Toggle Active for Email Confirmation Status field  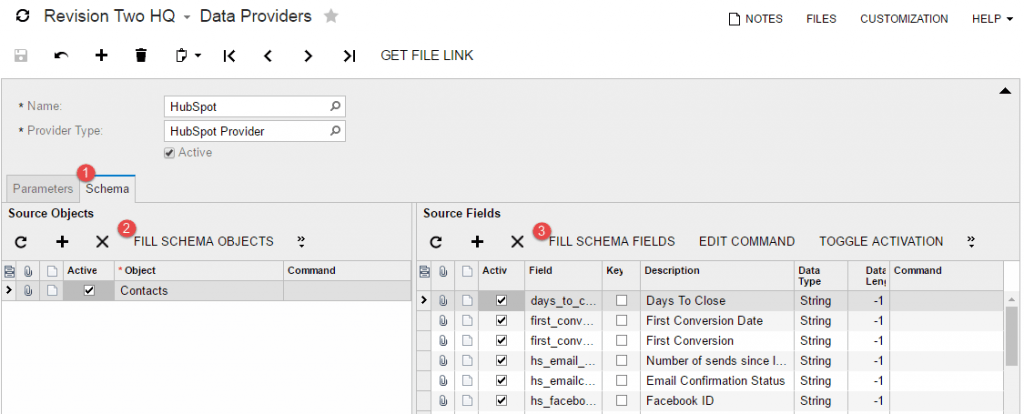click(502, 381)
